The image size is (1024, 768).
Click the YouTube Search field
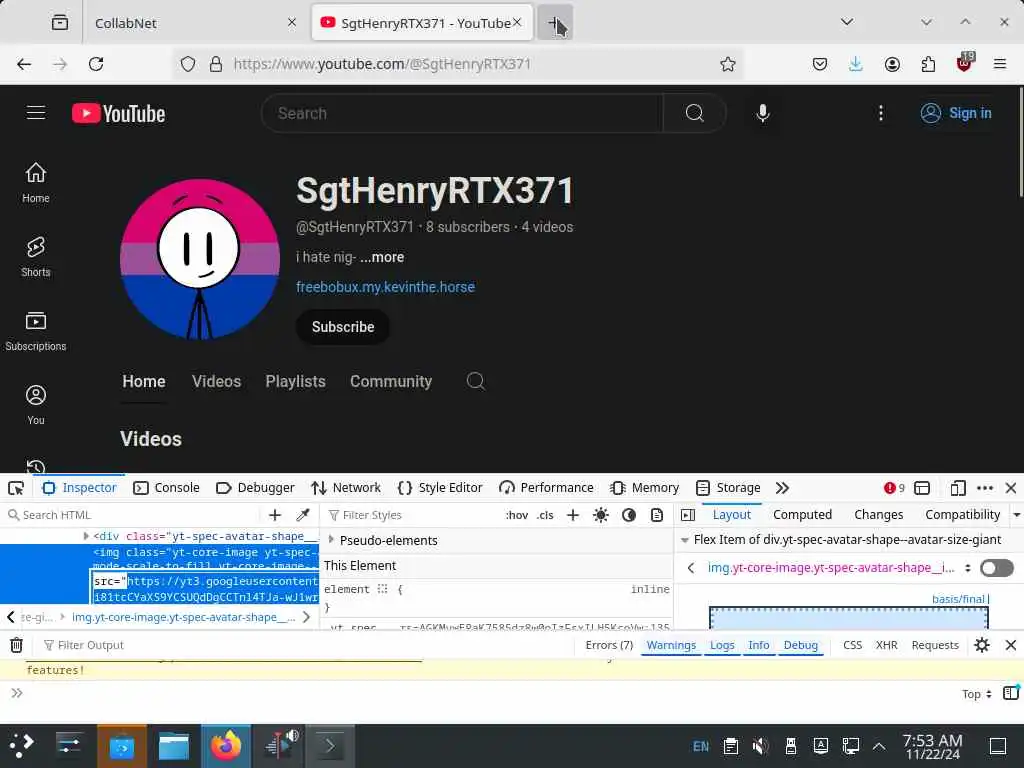(462, 114)
